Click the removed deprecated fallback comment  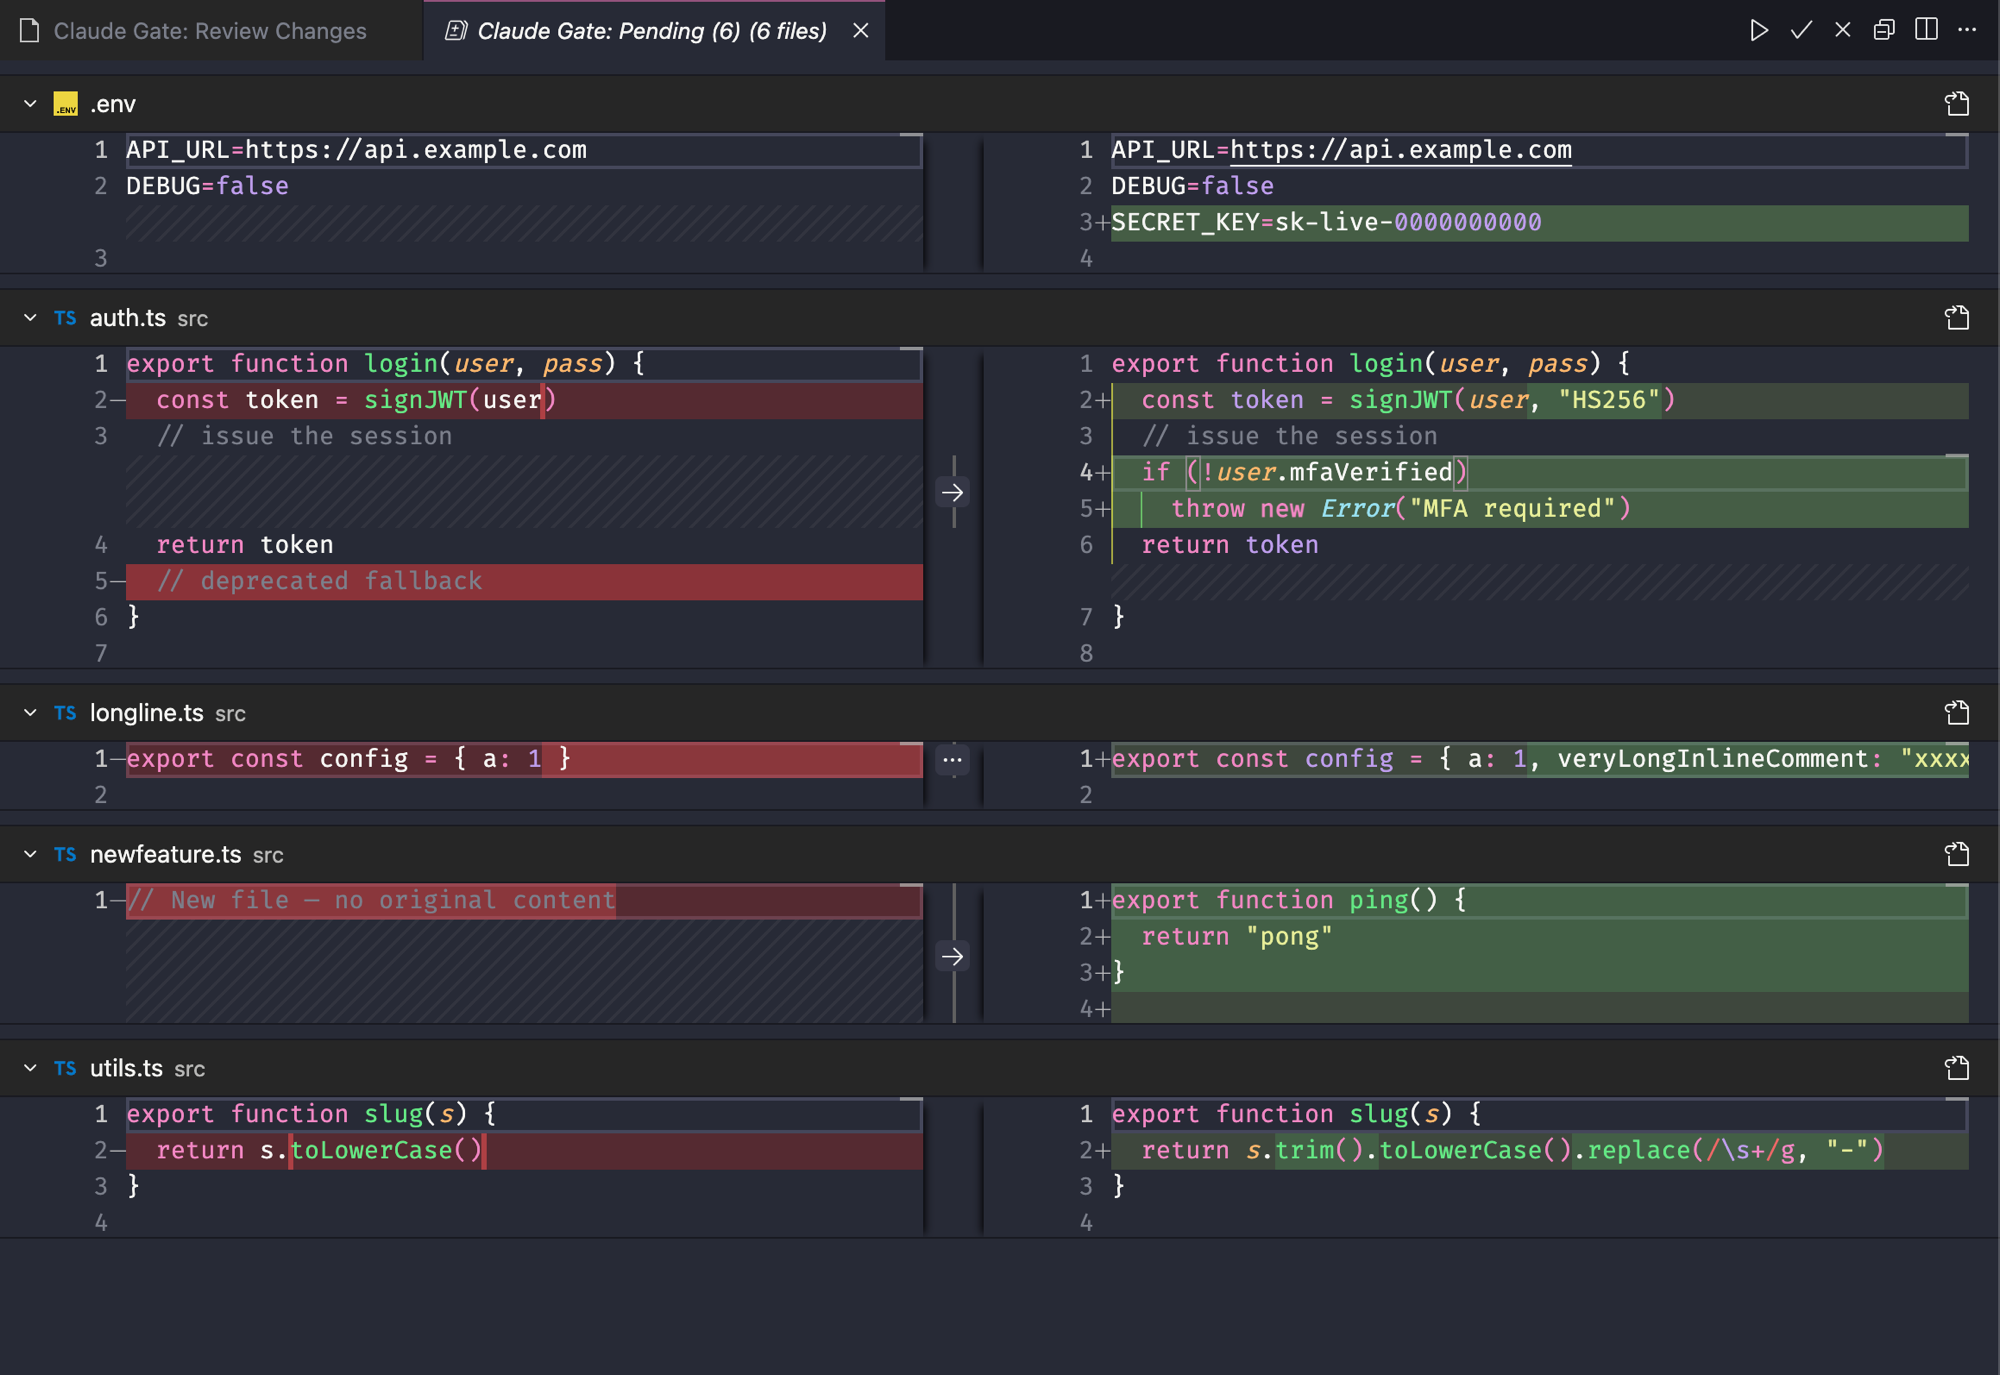coord(524,581)
